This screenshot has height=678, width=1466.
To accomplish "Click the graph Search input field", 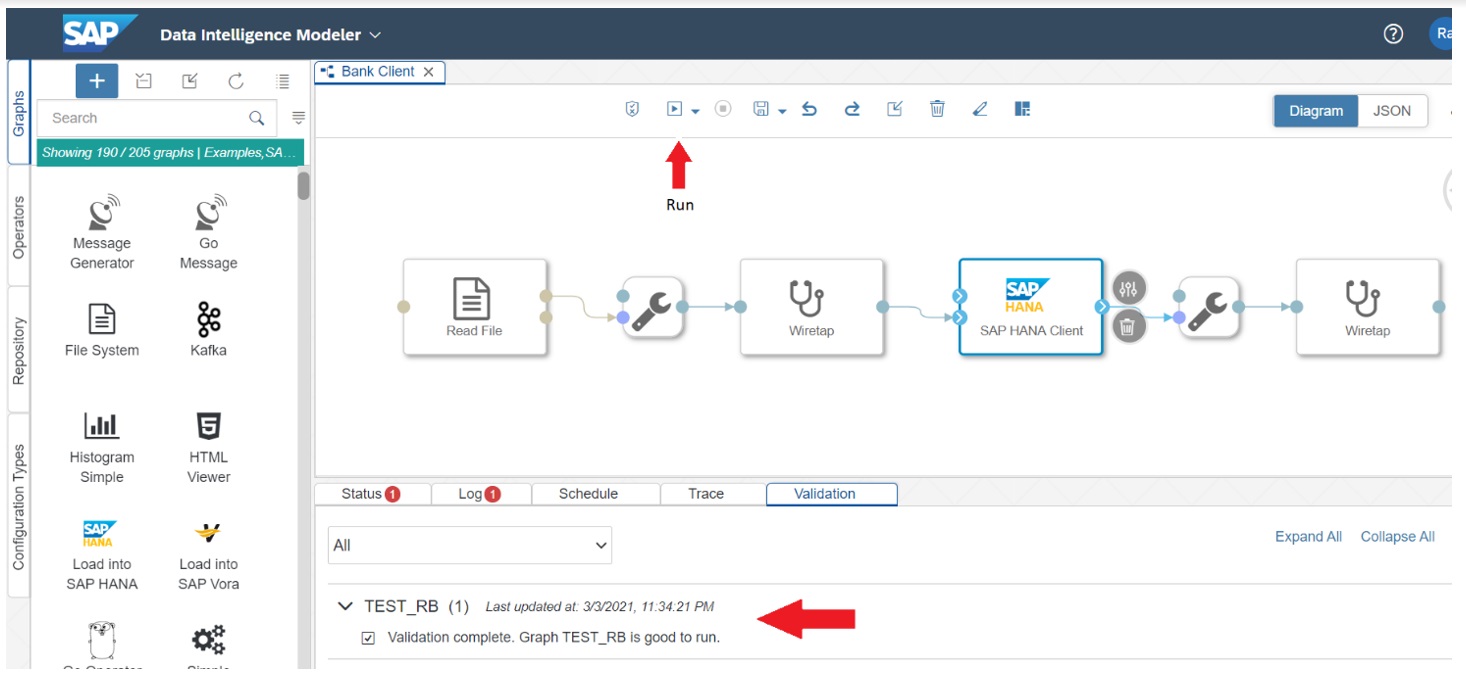I will [145, 118].
